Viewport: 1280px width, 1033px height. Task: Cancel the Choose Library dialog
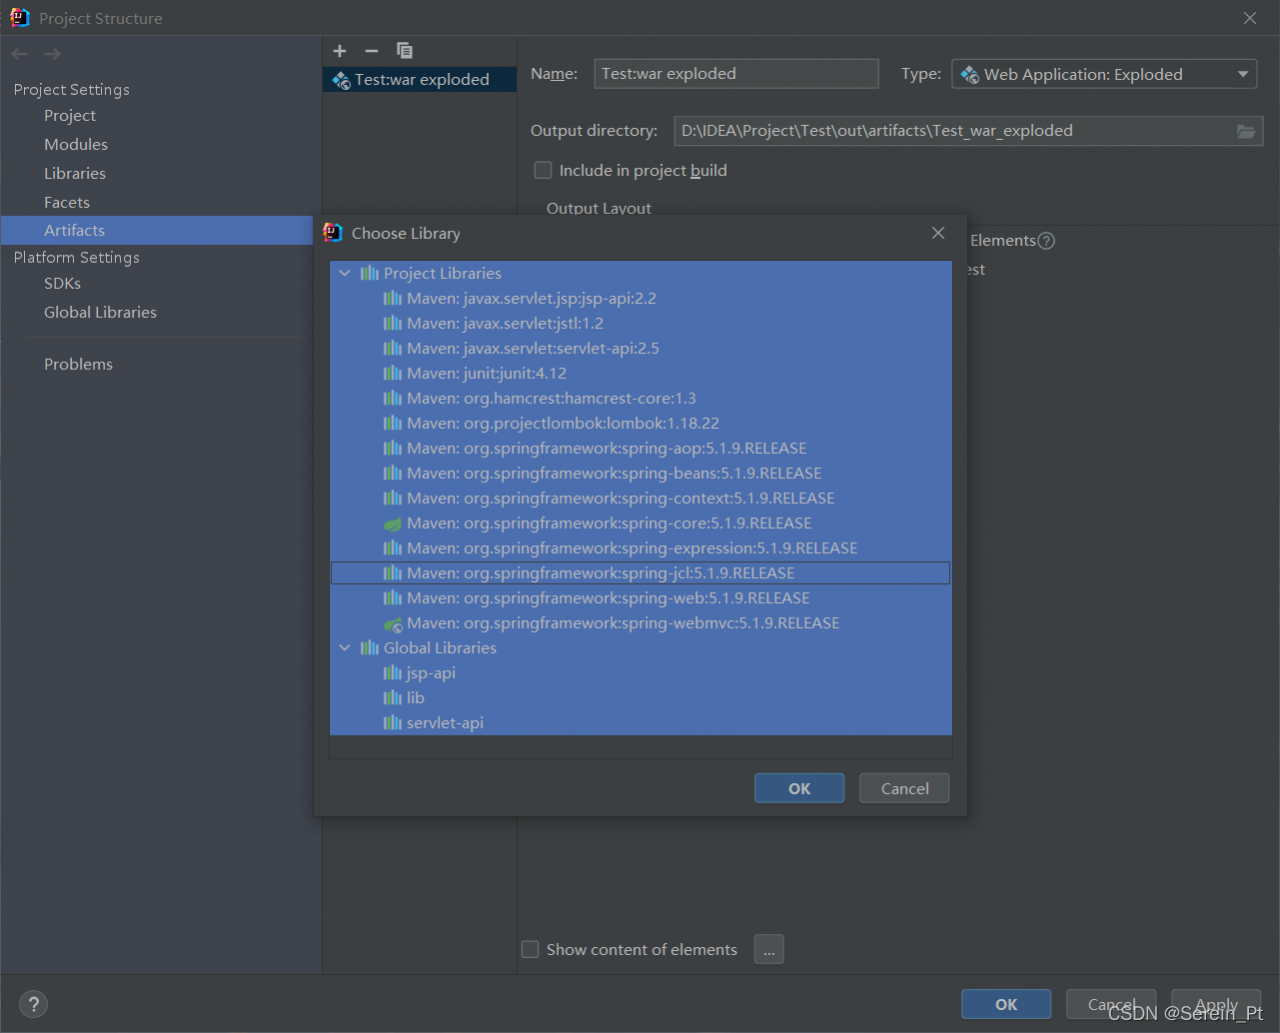(904, 788)
